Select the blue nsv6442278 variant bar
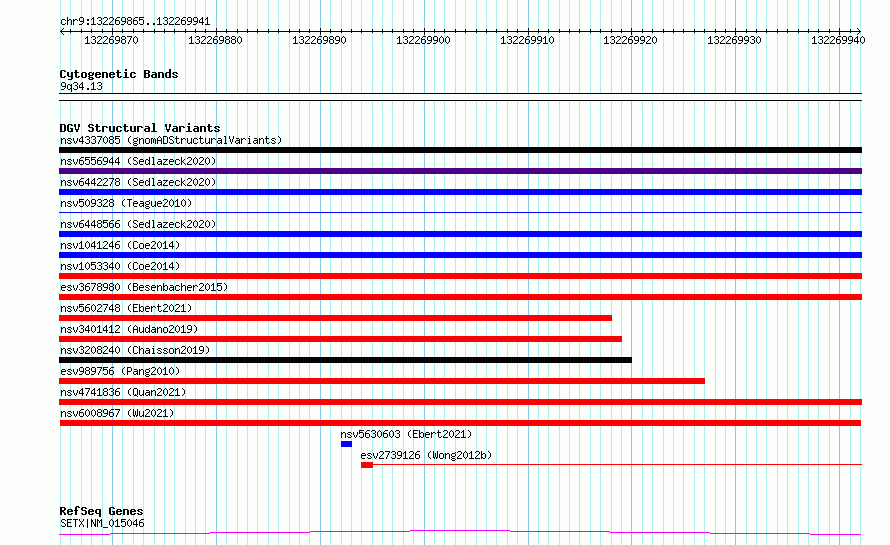Viewport: 890px width, 545px height. [460, 192]
